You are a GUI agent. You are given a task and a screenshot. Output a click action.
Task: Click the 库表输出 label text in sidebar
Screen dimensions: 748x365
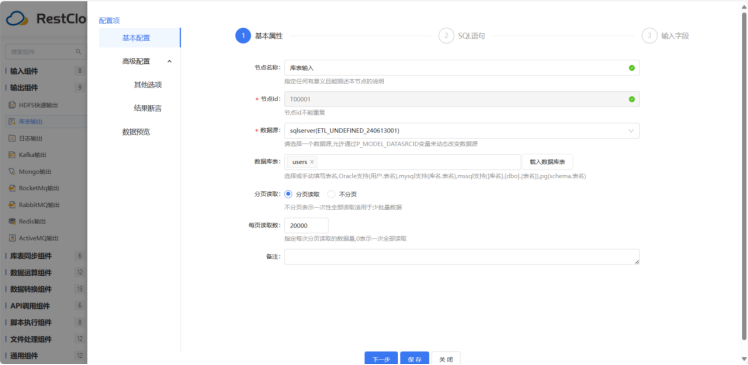[31, 122]
